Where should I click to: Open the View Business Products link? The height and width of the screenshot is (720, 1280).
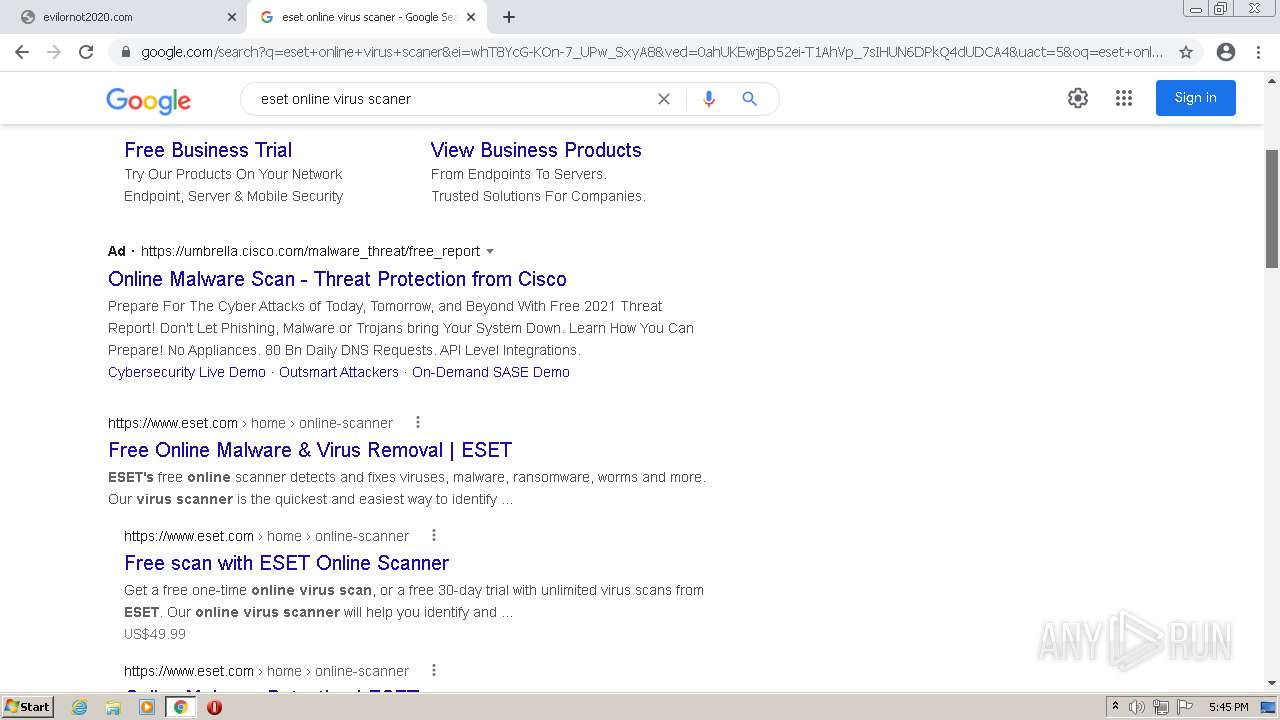(x=536, y=150)
